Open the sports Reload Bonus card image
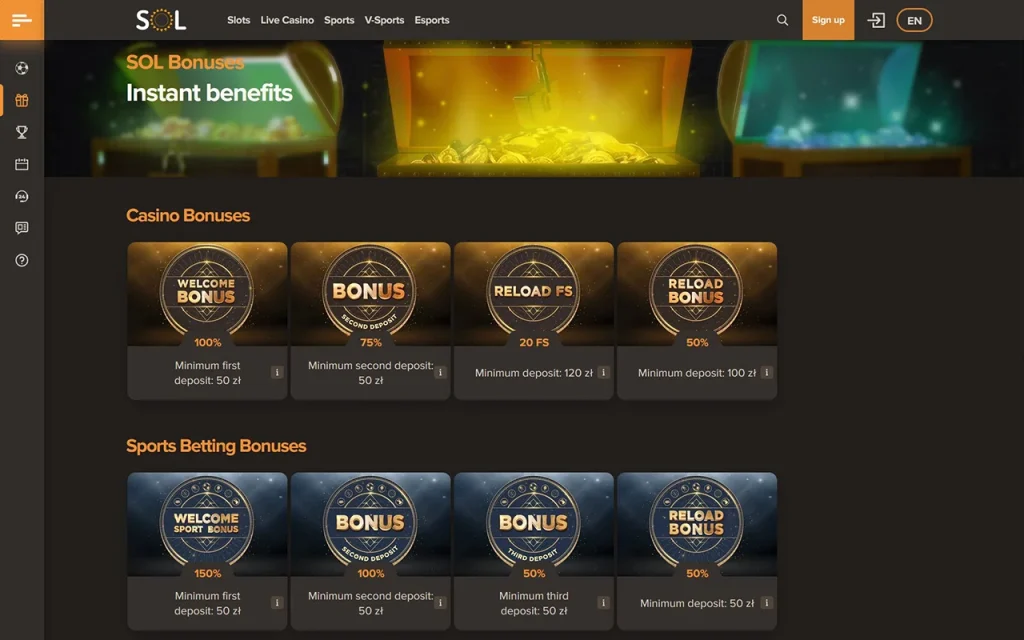 [697, 524]
